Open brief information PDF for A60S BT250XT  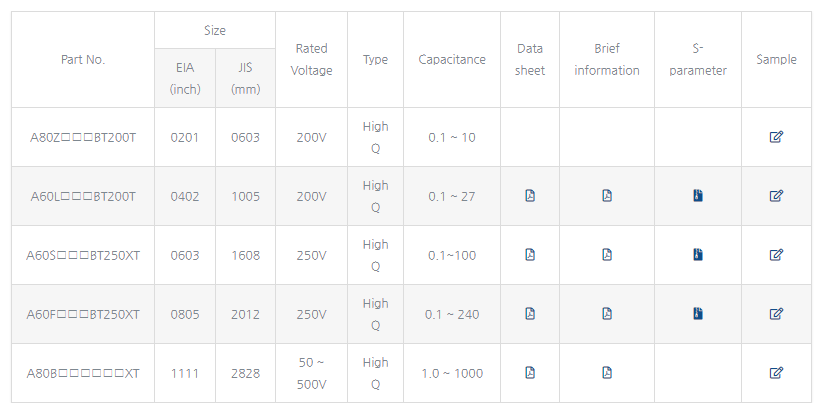607,254
